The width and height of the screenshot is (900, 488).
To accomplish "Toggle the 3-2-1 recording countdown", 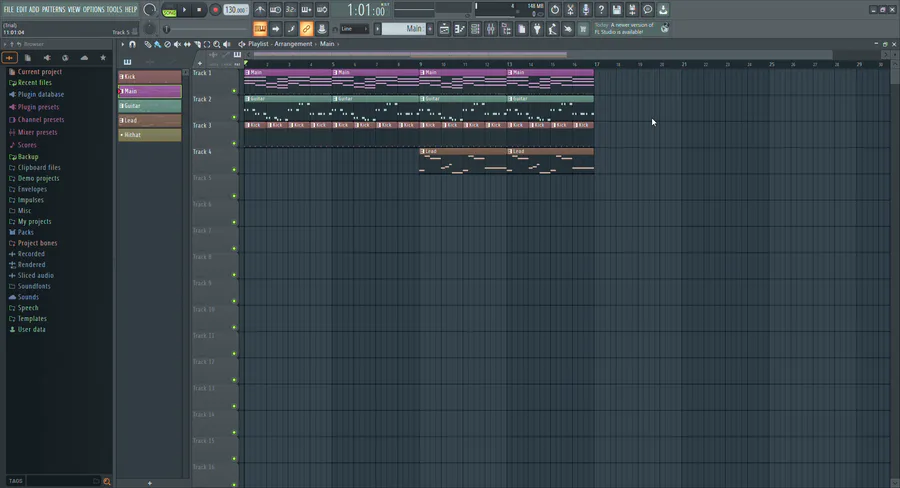I will pos(291,10).
